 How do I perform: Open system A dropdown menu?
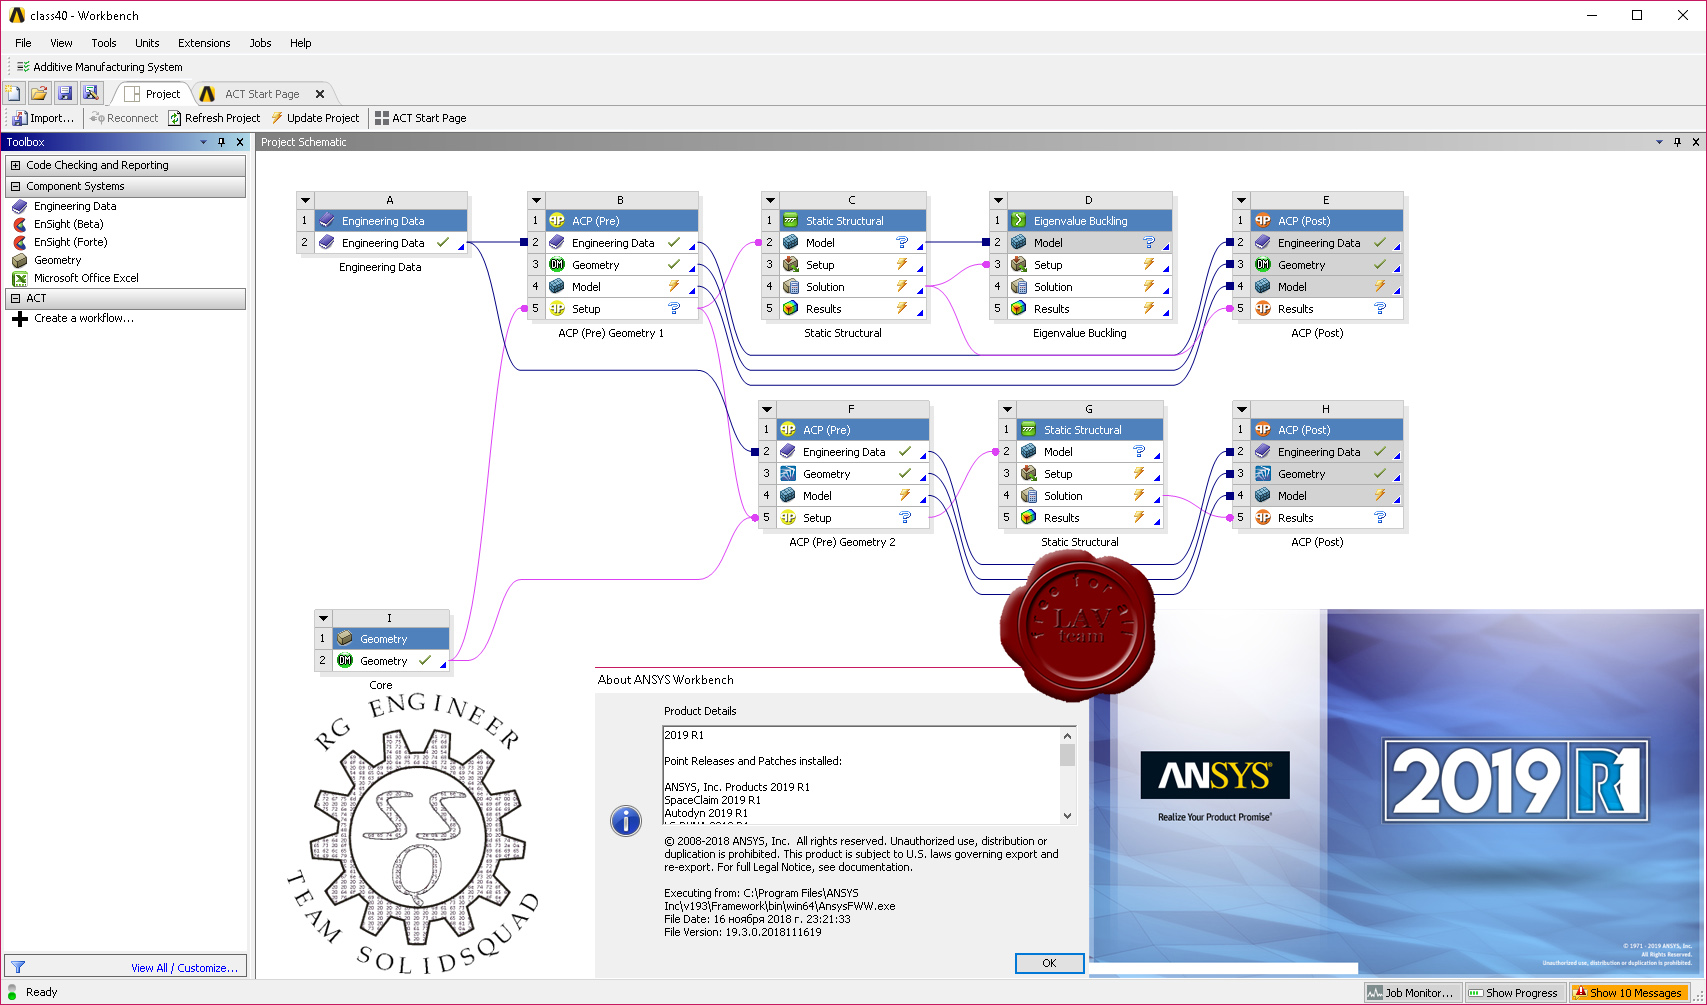coord(306,200)
